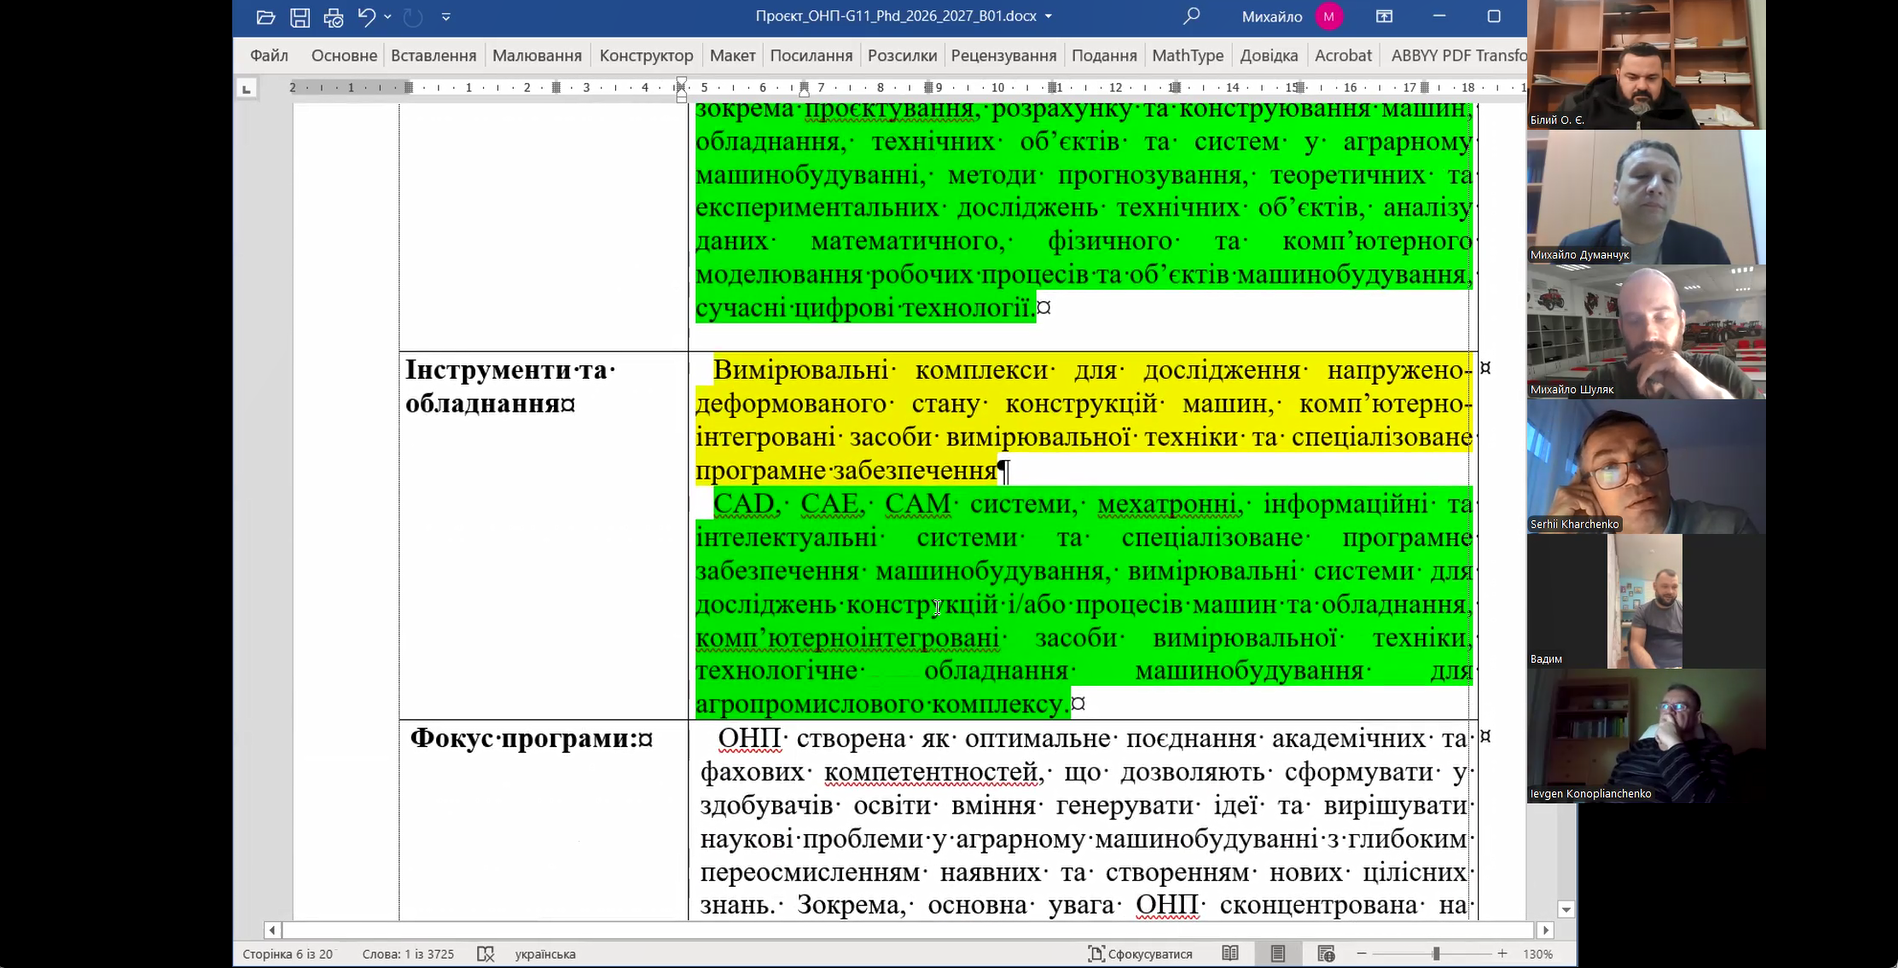This screenshot has width=1898, height=968.
Task: Click the zoom slider handle
Action: [1436, 954]
